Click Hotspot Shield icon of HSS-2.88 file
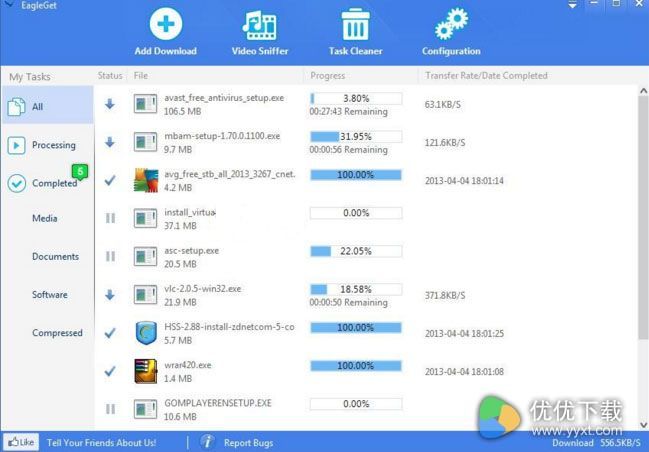This screenshot has width=649, height=452. click(x=146, y=333)
